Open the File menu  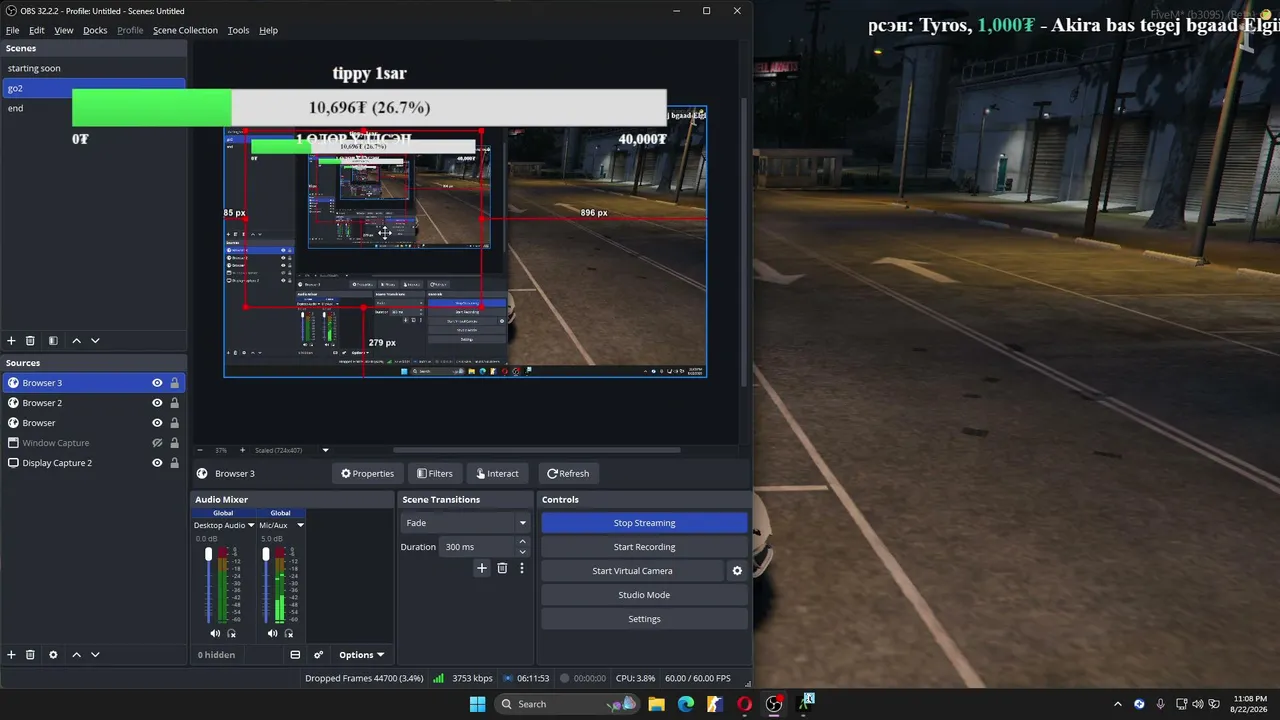[13, 30]
